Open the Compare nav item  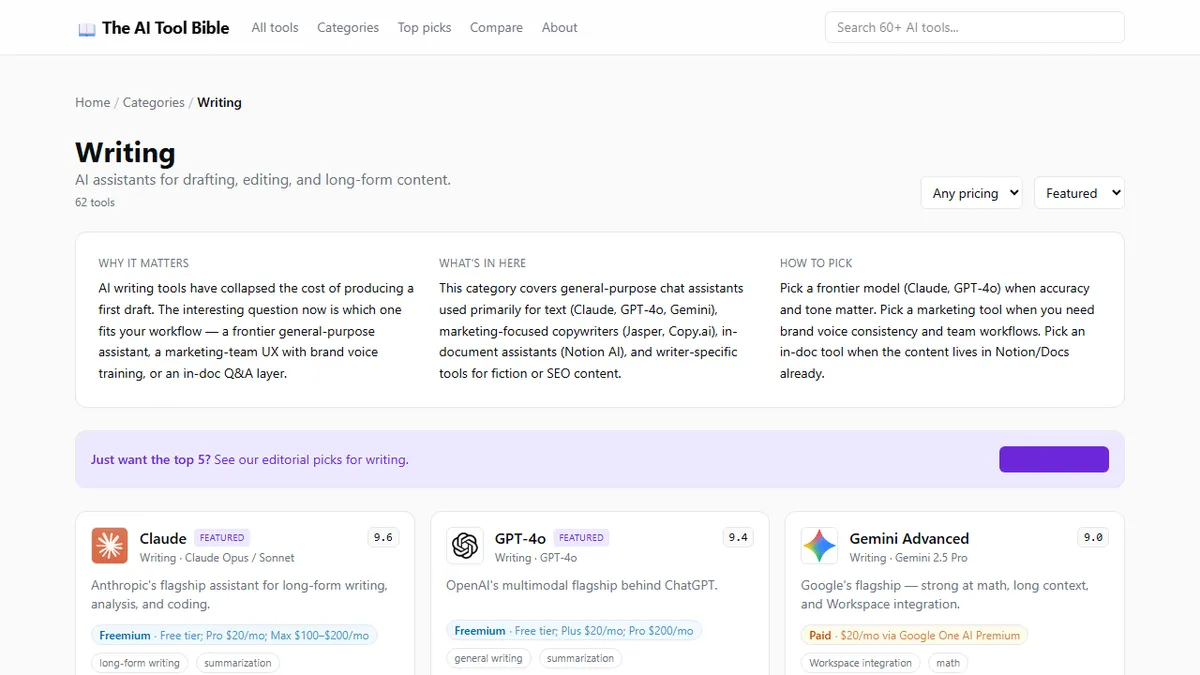[x=497, y=28]
